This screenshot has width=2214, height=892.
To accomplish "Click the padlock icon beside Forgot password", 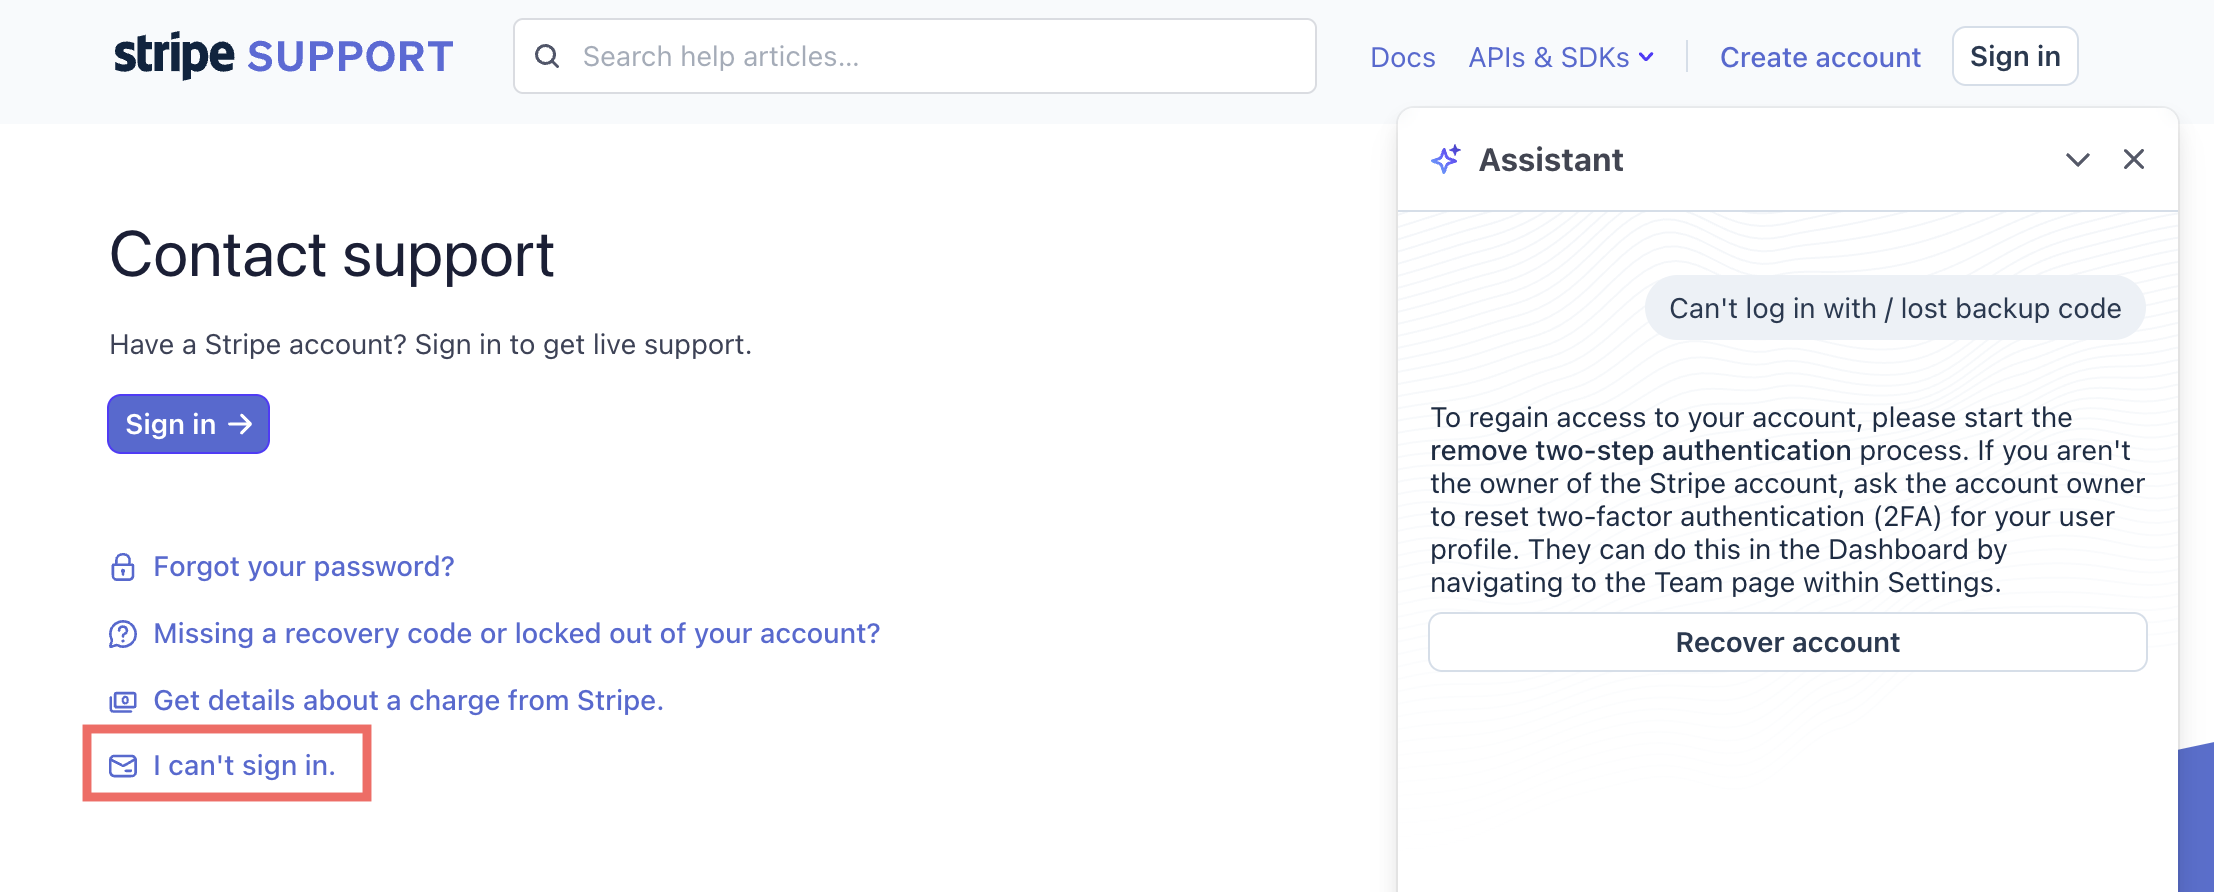I will [x=122, y=567].
